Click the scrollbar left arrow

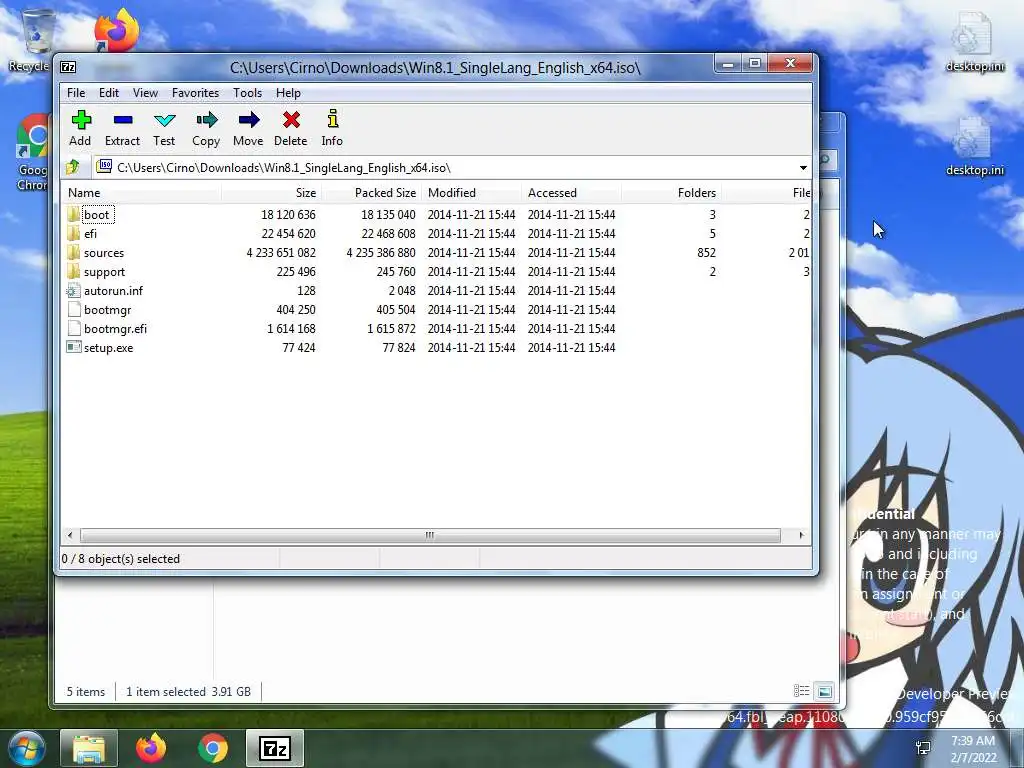(71, 535)
